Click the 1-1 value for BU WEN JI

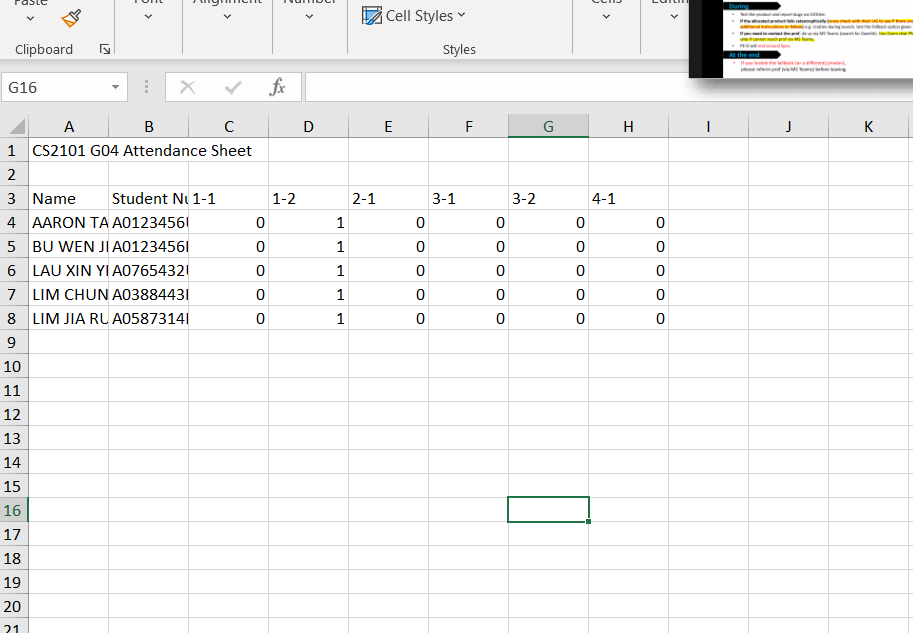pos(229,246)
